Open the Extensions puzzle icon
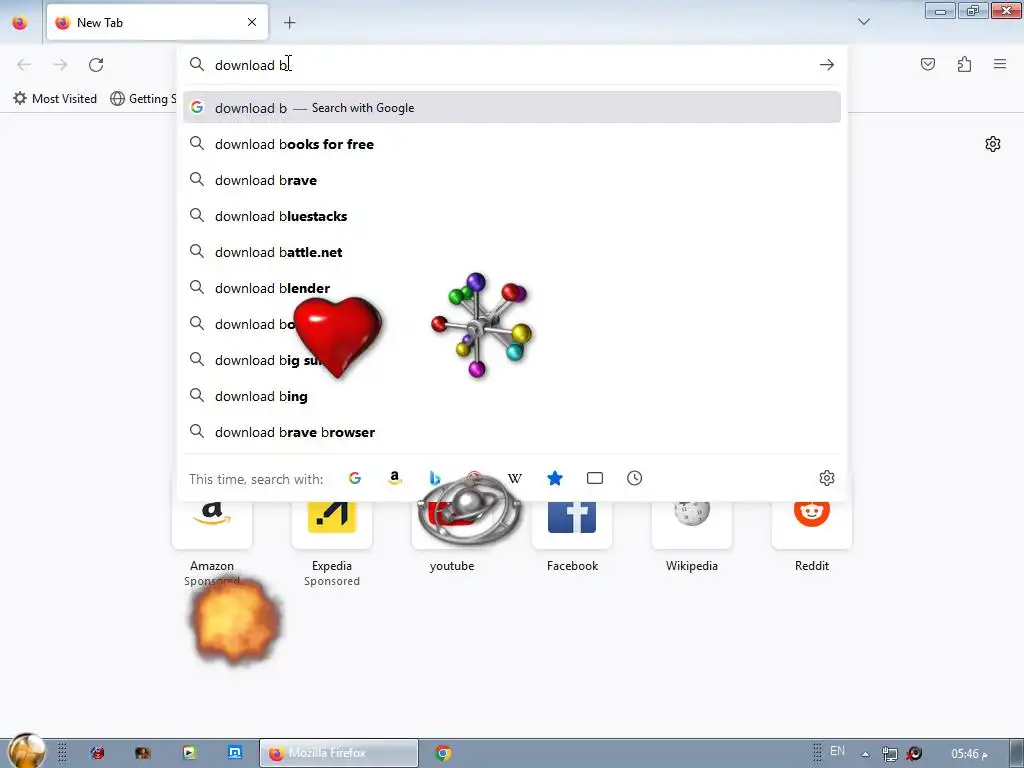The width and height of the screenshot is (1024, 768). (964, 64)
